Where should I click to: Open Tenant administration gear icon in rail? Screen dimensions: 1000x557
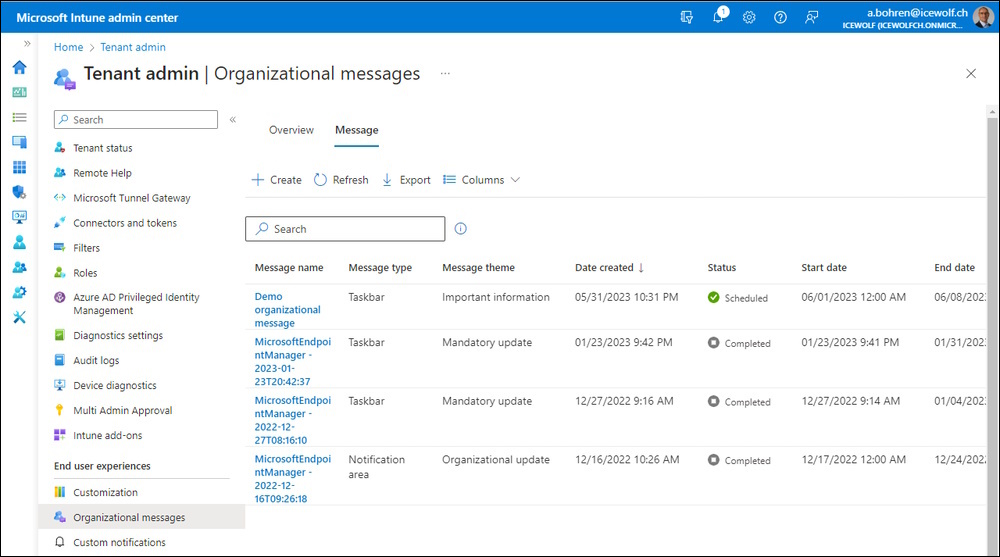coord(20,292)
